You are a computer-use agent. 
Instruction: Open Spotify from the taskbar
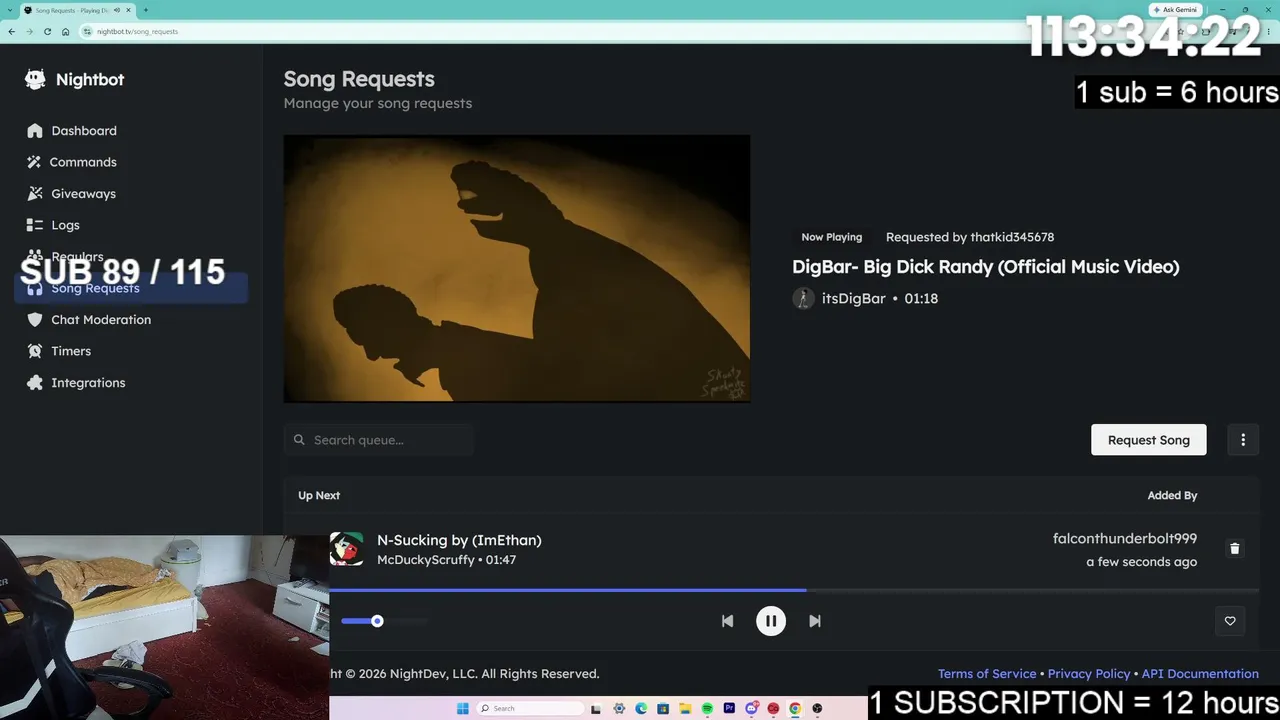707,709
